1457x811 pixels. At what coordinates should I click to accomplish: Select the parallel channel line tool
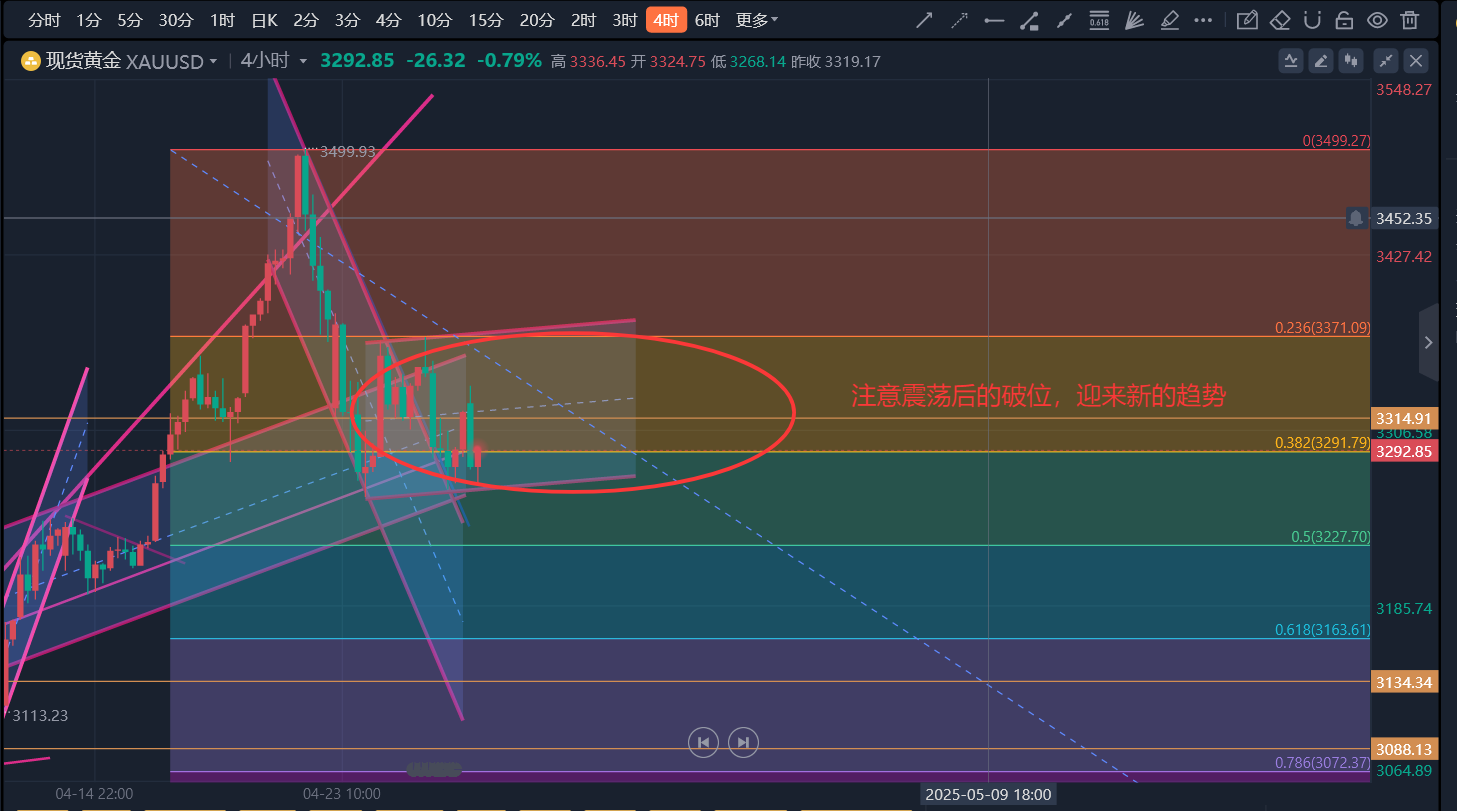click(1064, 20)
